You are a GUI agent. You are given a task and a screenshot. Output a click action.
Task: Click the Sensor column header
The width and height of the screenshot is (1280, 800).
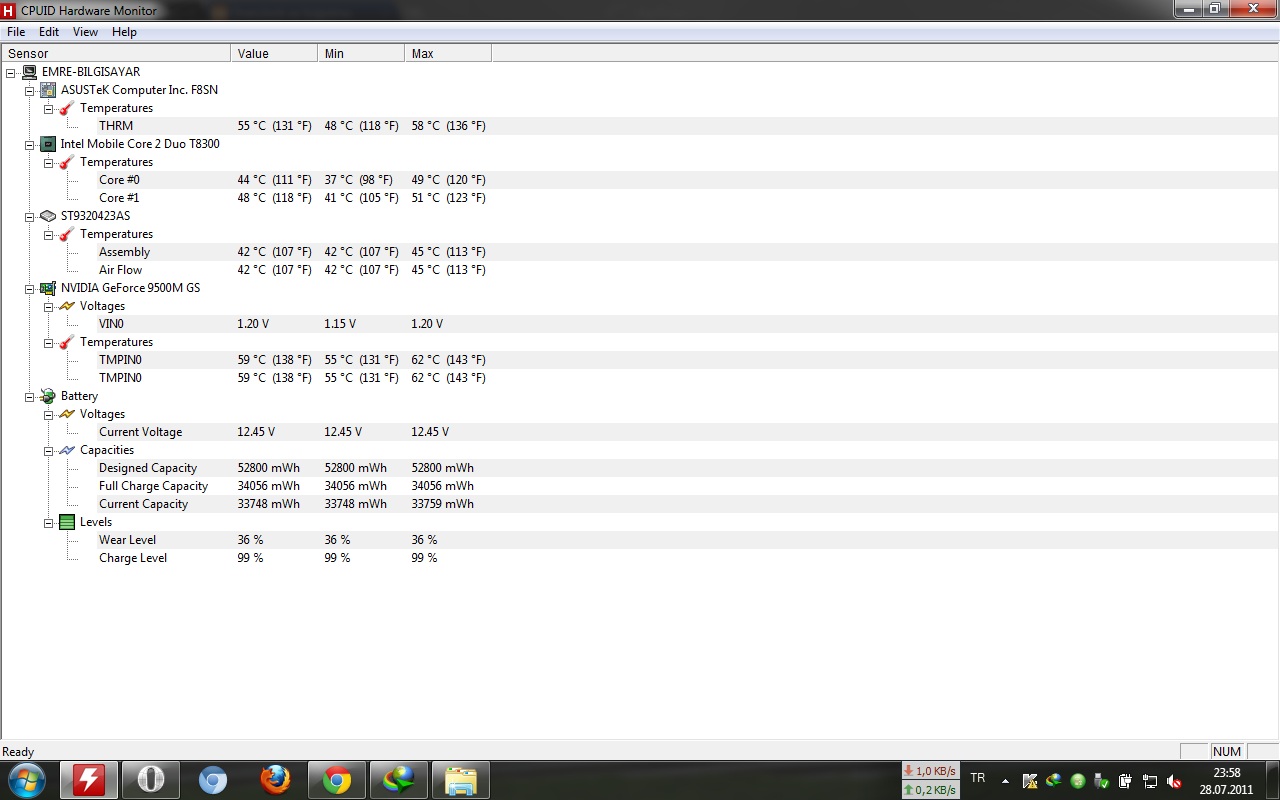116,53
